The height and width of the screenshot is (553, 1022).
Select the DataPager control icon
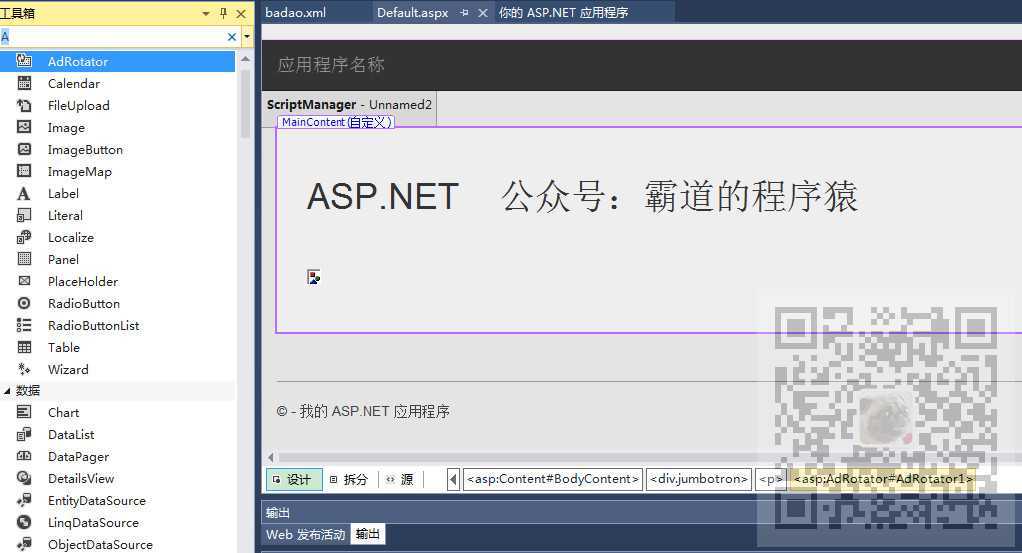pyautogui.click(x=24, y=456)
